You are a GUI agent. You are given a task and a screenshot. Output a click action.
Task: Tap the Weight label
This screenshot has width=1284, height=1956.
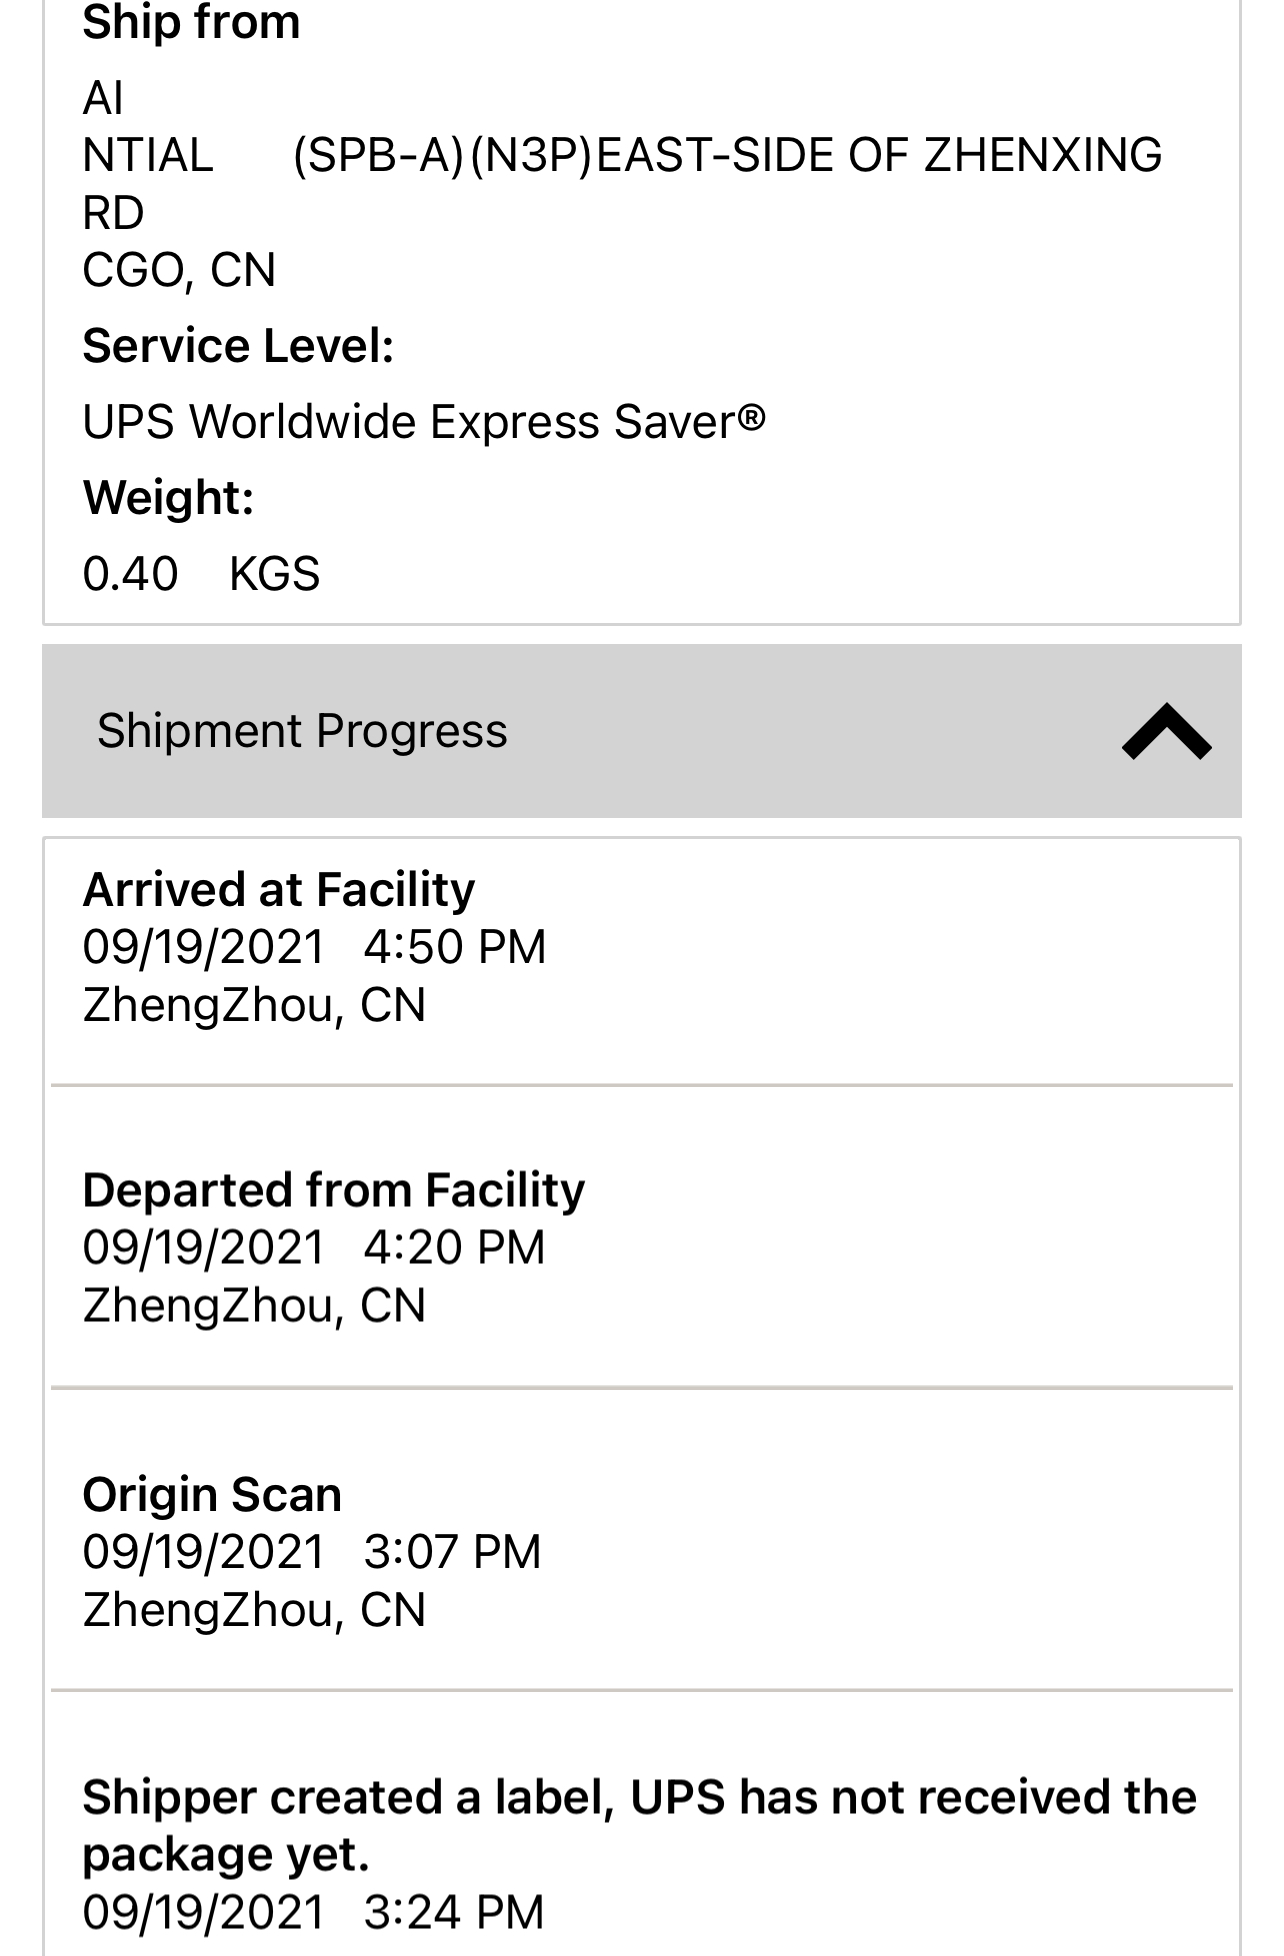coord(168,497)
